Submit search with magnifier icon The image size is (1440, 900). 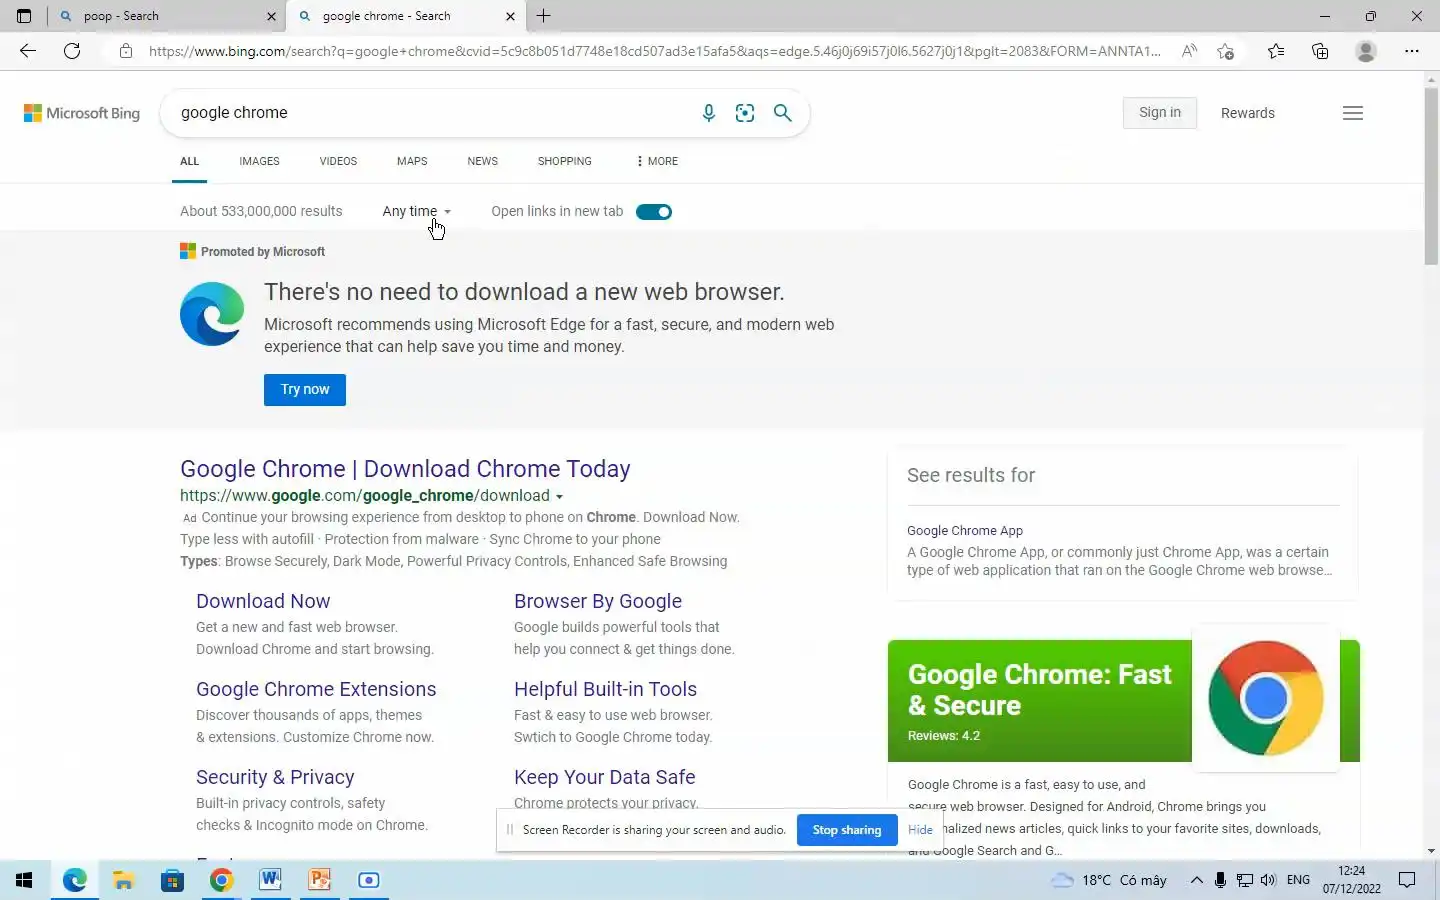pos(783,113)
